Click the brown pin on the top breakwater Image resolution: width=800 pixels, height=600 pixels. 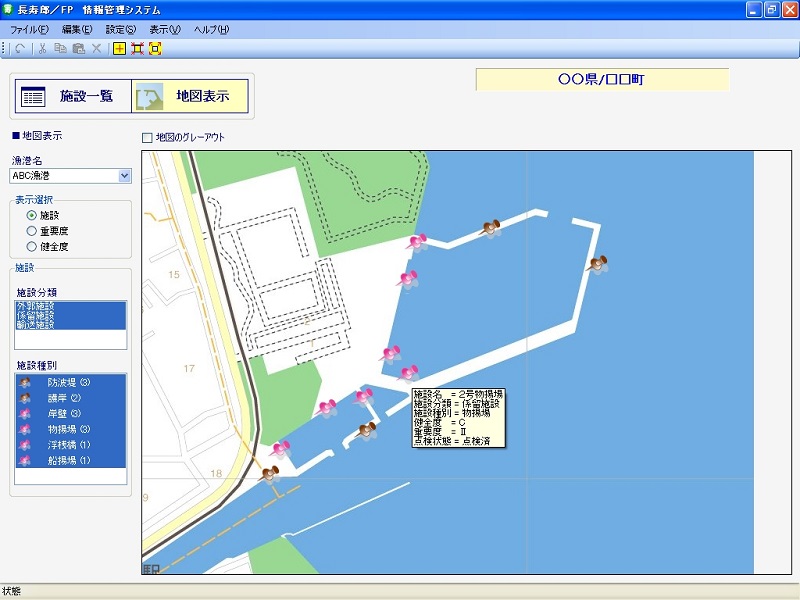click(x=490, y=229)
